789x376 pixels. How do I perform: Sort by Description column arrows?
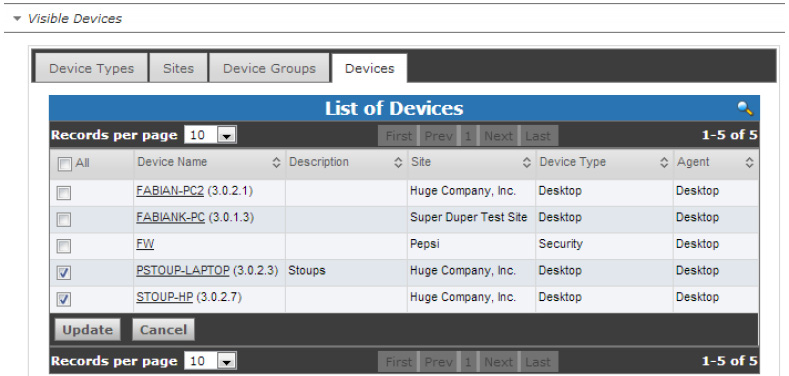coord(398,163)
